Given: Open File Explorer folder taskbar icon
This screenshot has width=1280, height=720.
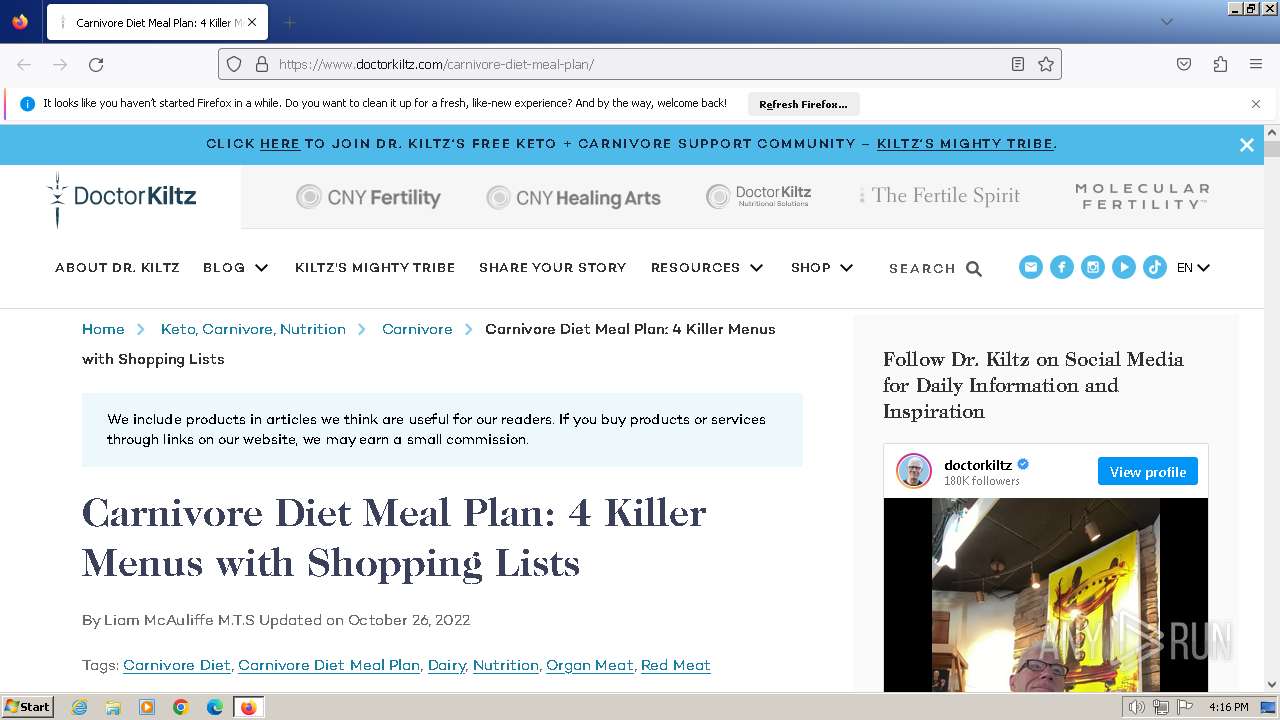Looking at the screenshot, I should click(x=113, y=707).
